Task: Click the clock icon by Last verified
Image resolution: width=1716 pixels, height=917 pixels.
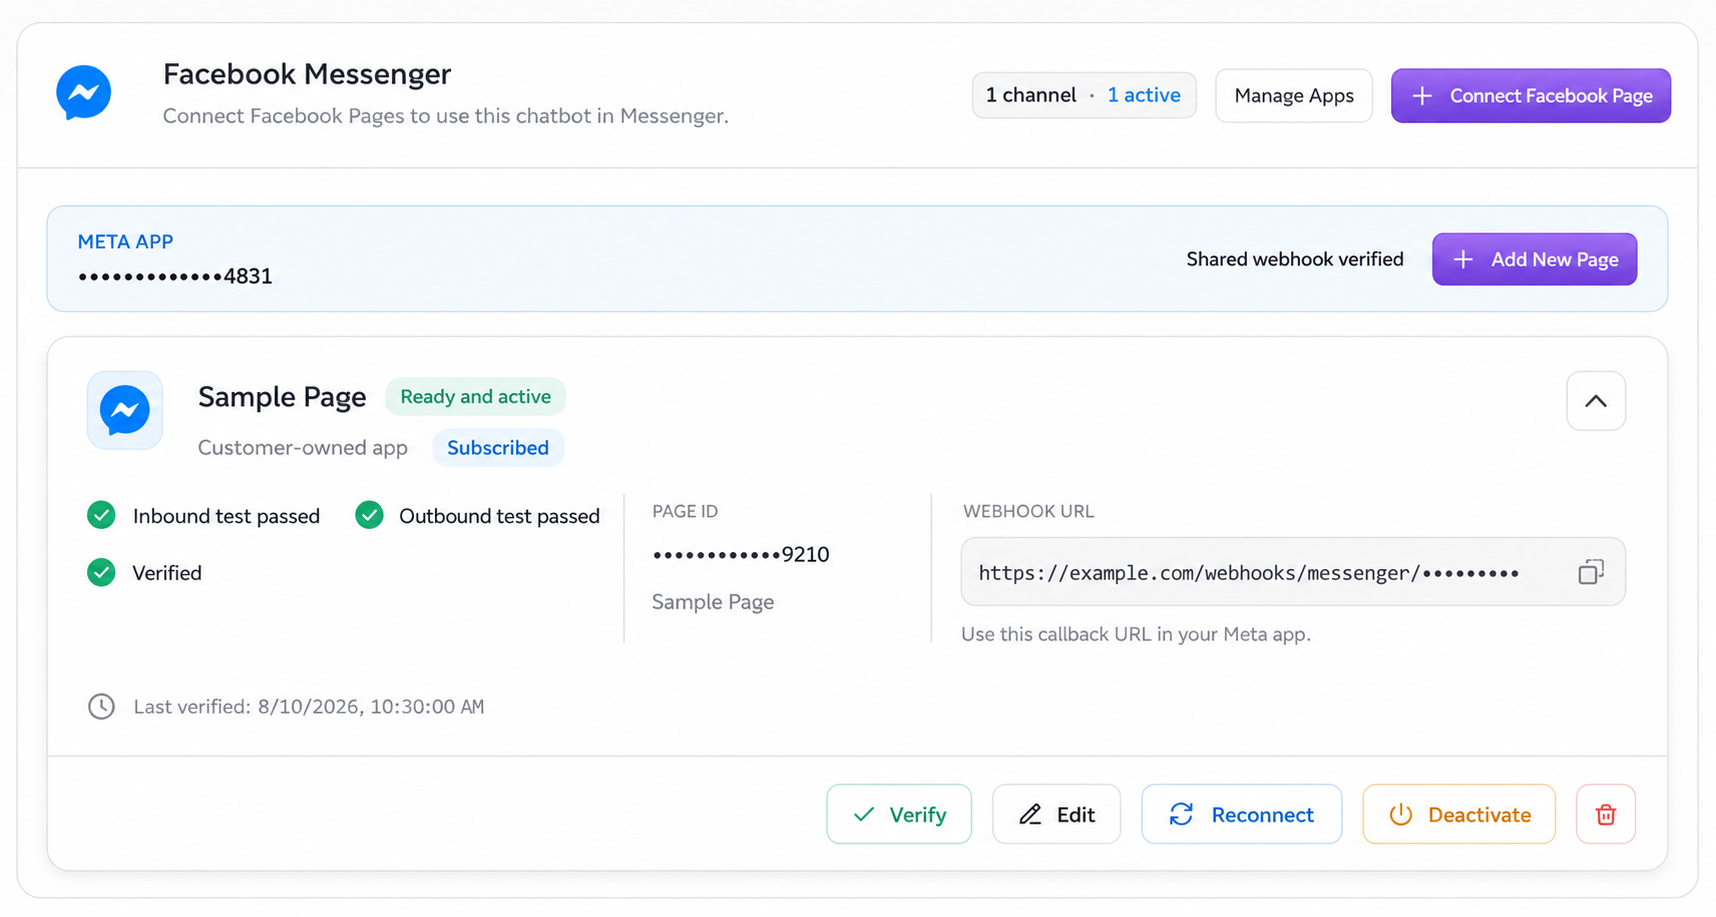Action: click(x=101, y=707)
